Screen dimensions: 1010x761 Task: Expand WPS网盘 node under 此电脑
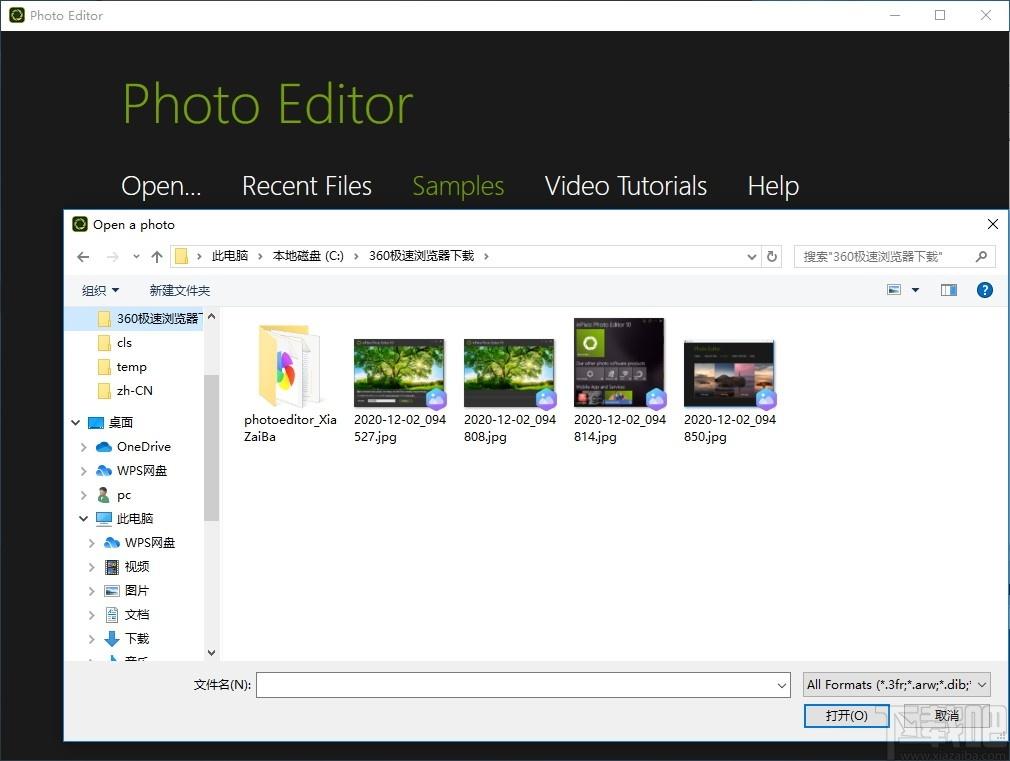(x=91, y=543)
